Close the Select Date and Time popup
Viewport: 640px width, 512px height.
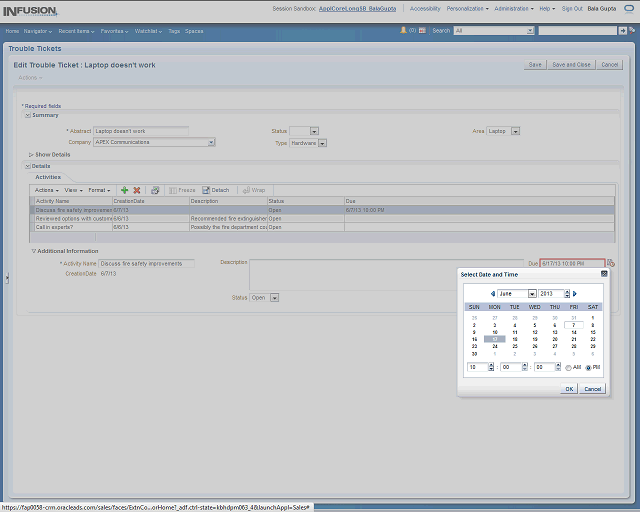point(604,273)
